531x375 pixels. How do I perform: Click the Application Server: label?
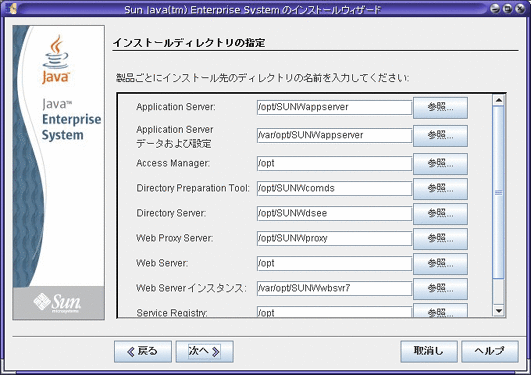click(x=176, y=107)
